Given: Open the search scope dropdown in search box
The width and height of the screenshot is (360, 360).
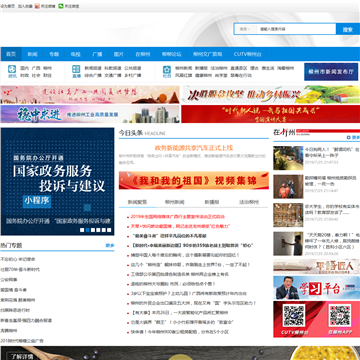Looking at the screenshot, I should click(x=245, y=29).
